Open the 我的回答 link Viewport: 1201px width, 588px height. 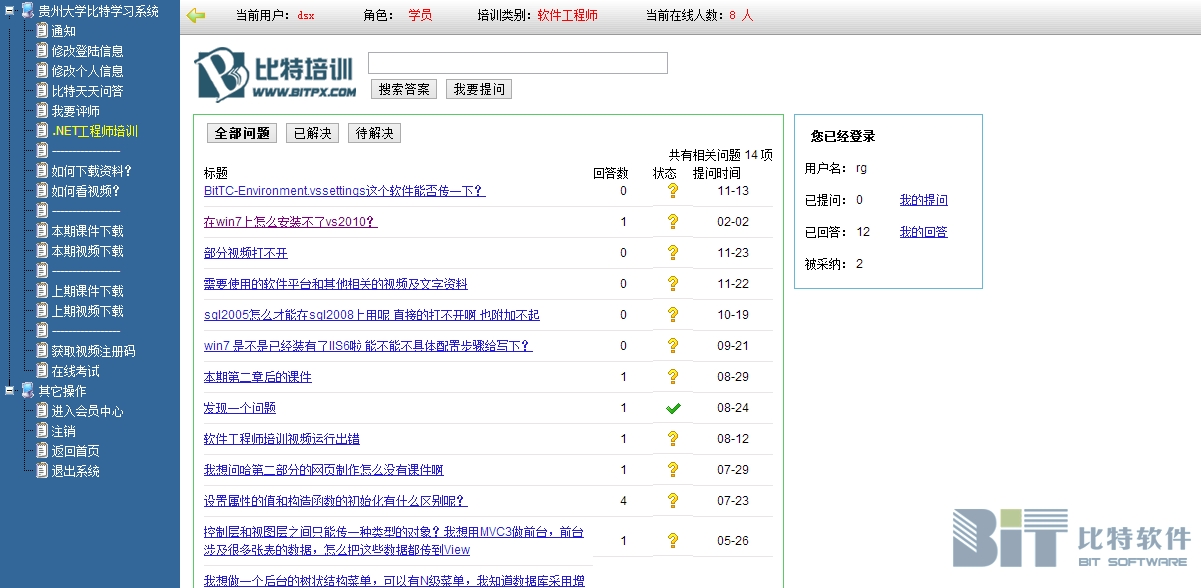coord(923,232)
